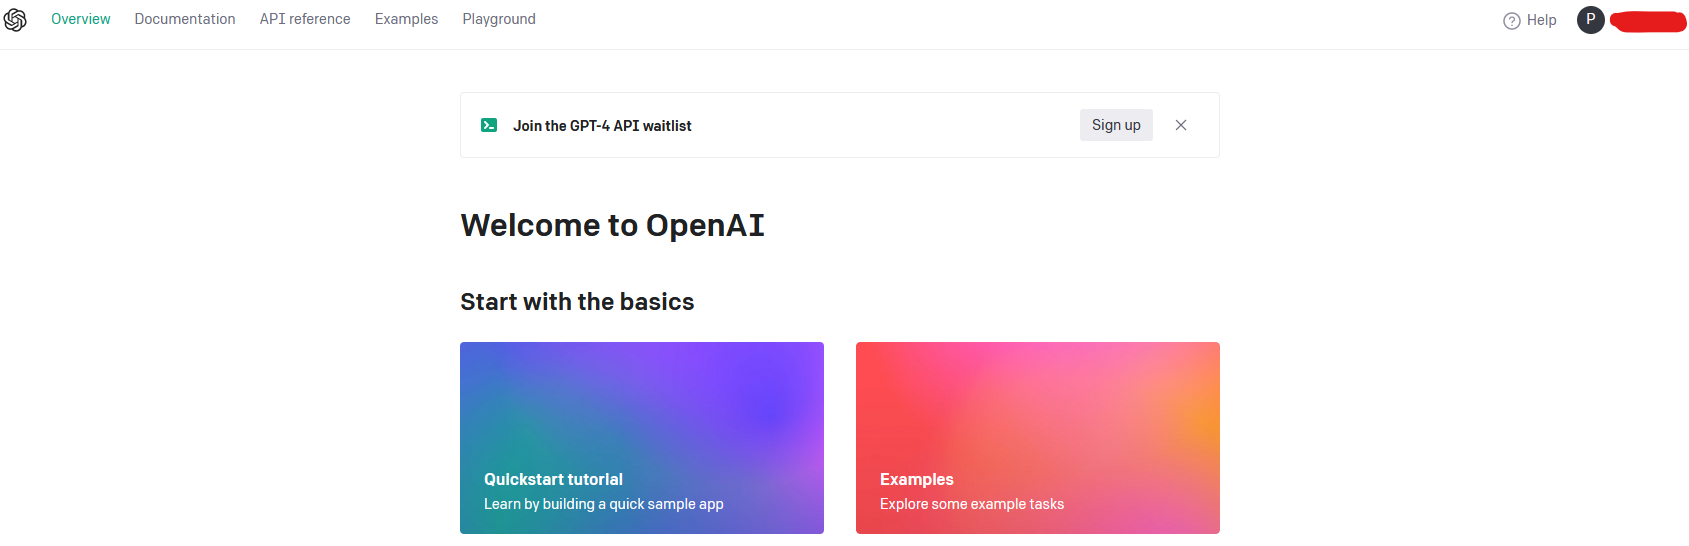The height and width of the screenshot is (546, 1689).
Task: Click the green terminal icon in the banner
Action: click(x=489, y=125)
